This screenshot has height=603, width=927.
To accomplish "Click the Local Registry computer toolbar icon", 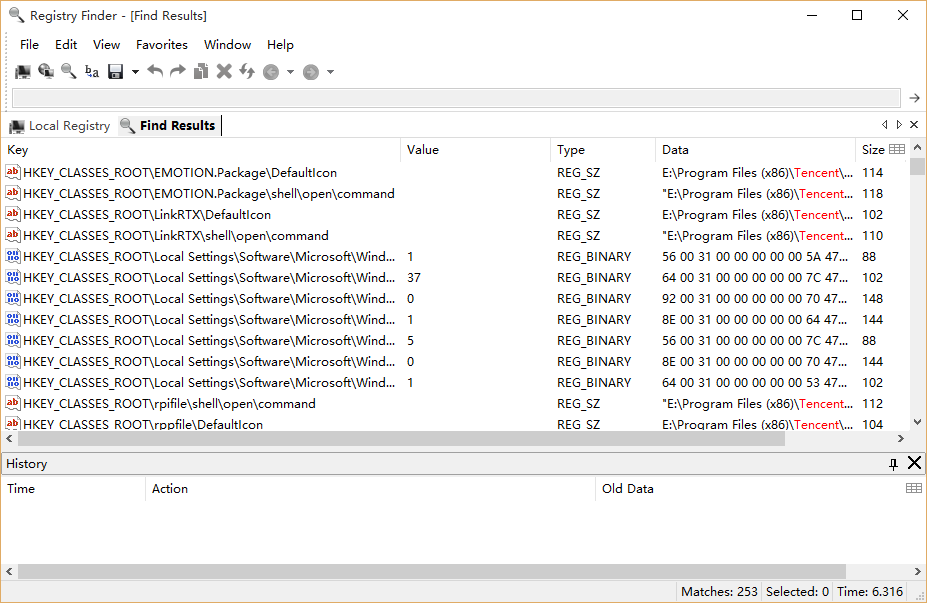I will point(23,72).
